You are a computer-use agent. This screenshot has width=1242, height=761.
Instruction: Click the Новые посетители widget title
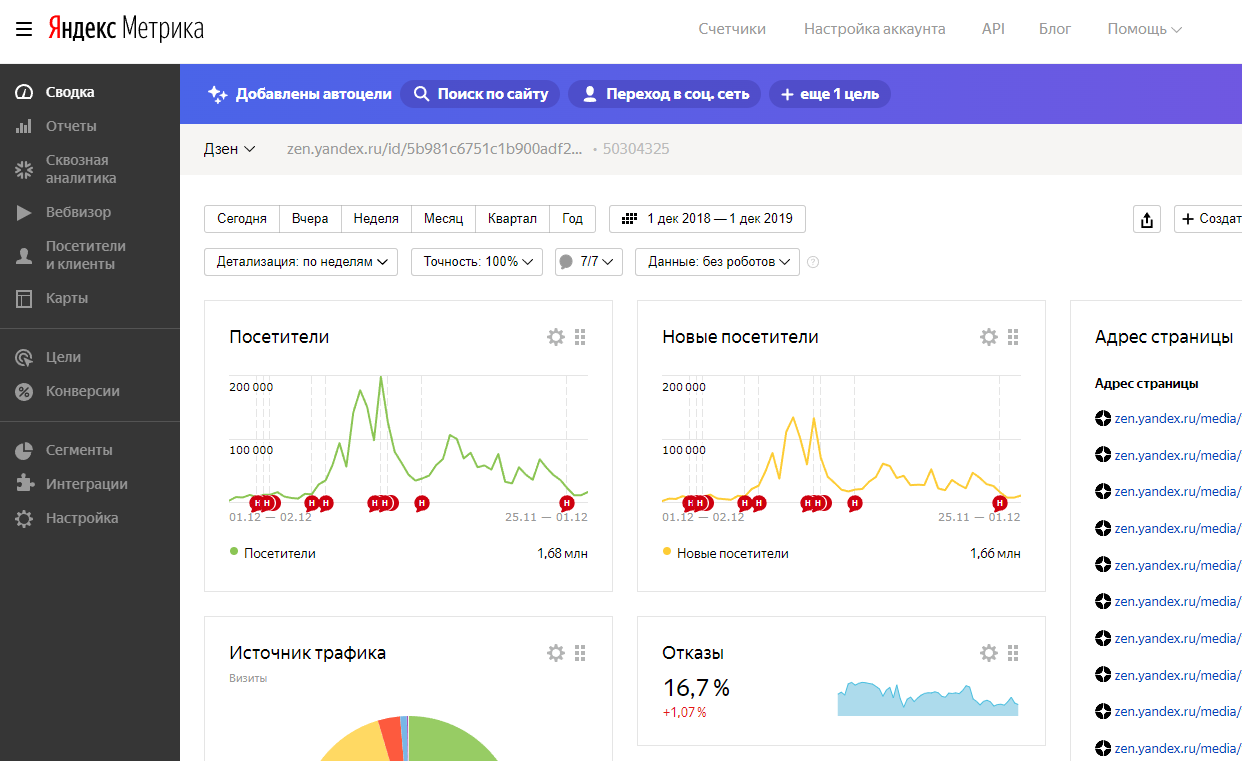coord(740,337)
